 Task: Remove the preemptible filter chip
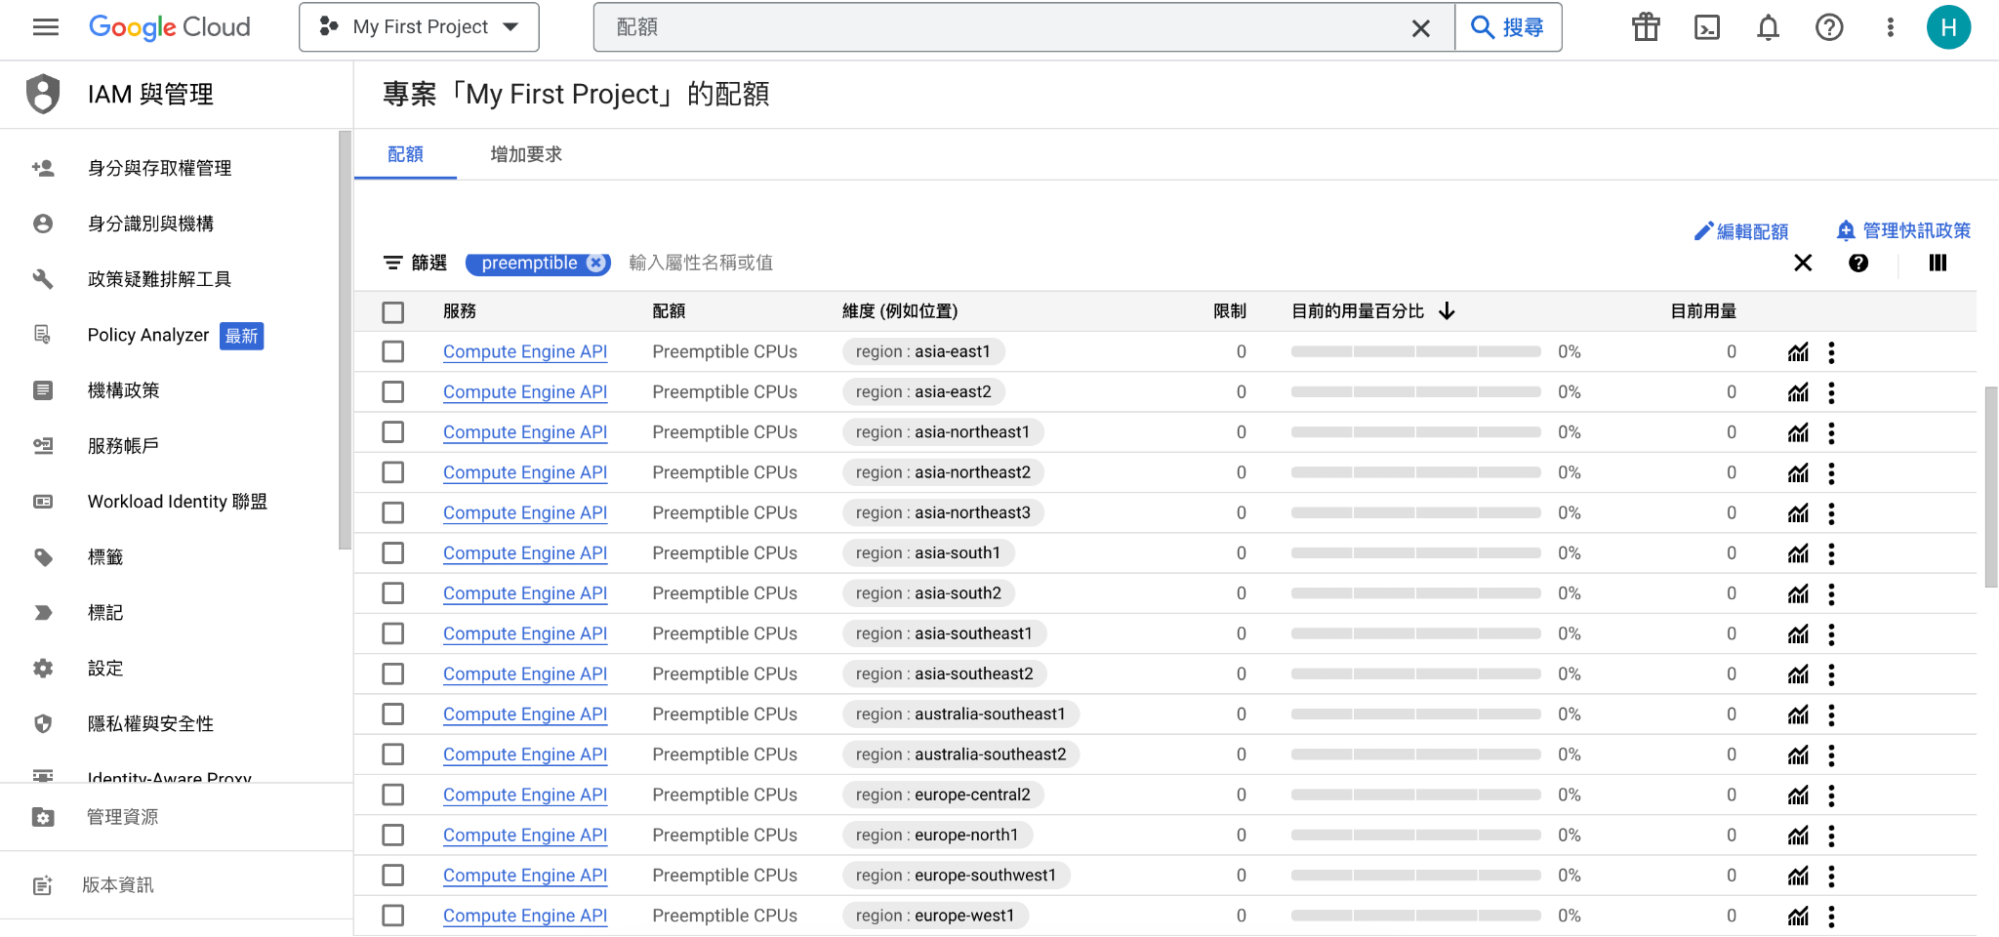[596, 263]
